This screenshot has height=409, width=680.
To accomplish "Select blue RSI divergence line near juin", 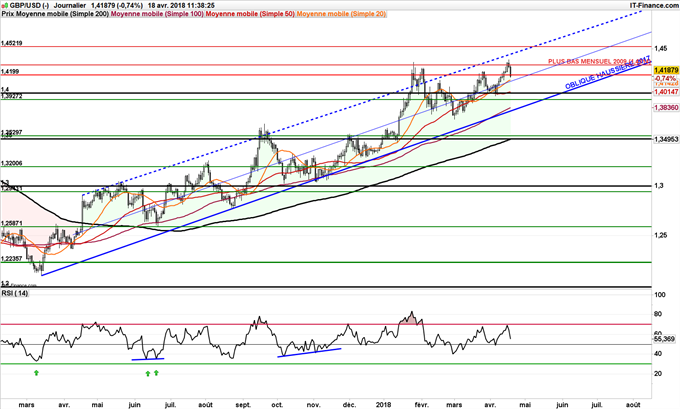I will pyautogui.click(x=148, y=359).
